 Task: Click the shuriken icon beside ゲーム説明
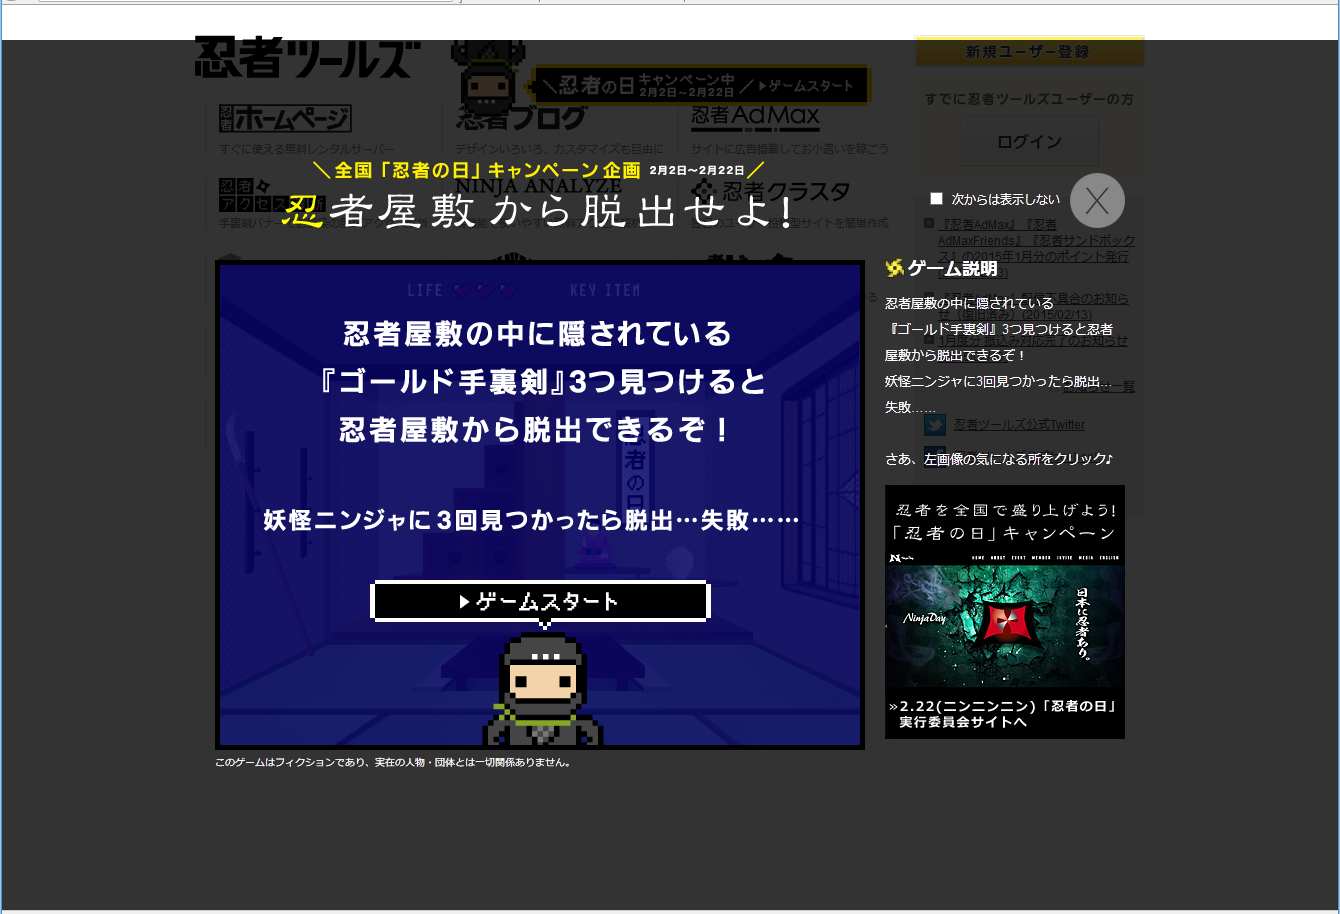[895, 267]
